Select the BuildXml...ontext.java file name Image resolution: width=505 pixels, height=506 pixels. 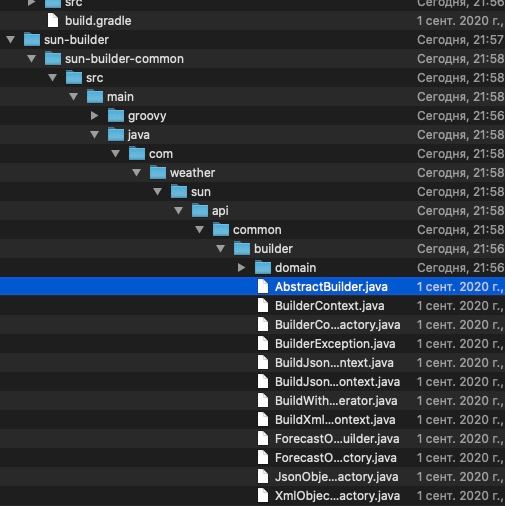335,420
